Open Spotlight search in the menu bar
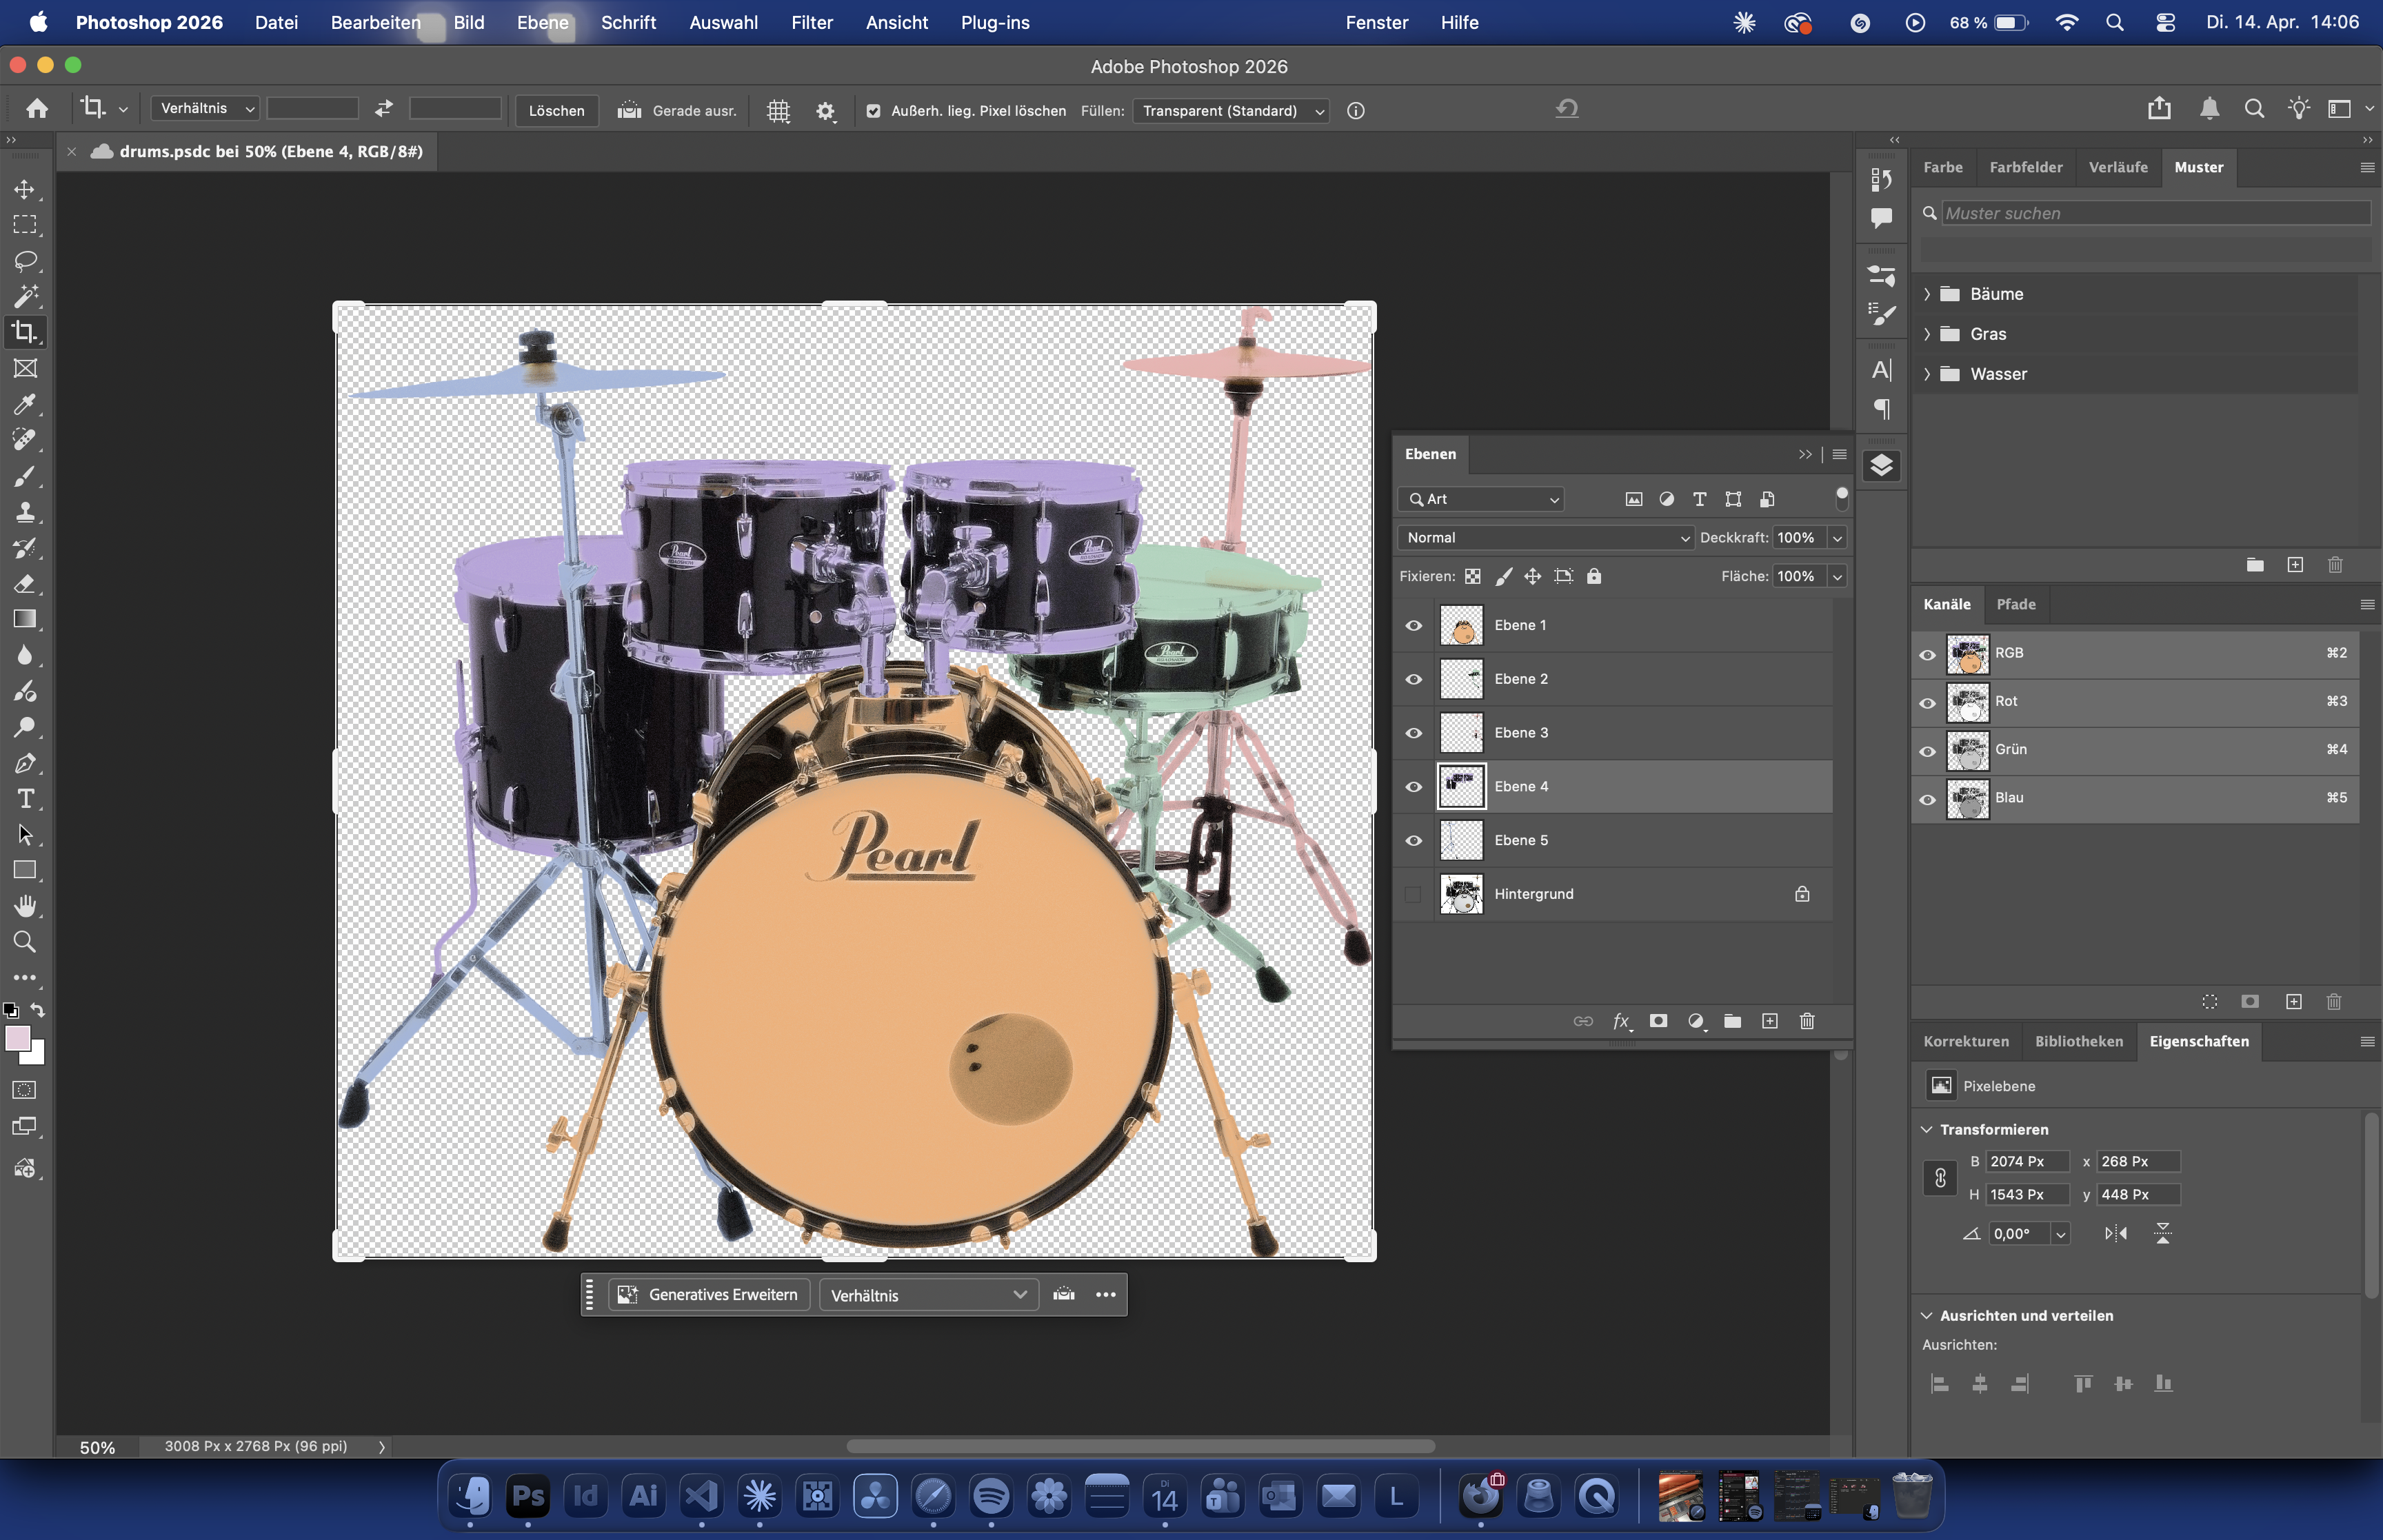Viewport: 2383px width, 1540px height. point(2114,22)
